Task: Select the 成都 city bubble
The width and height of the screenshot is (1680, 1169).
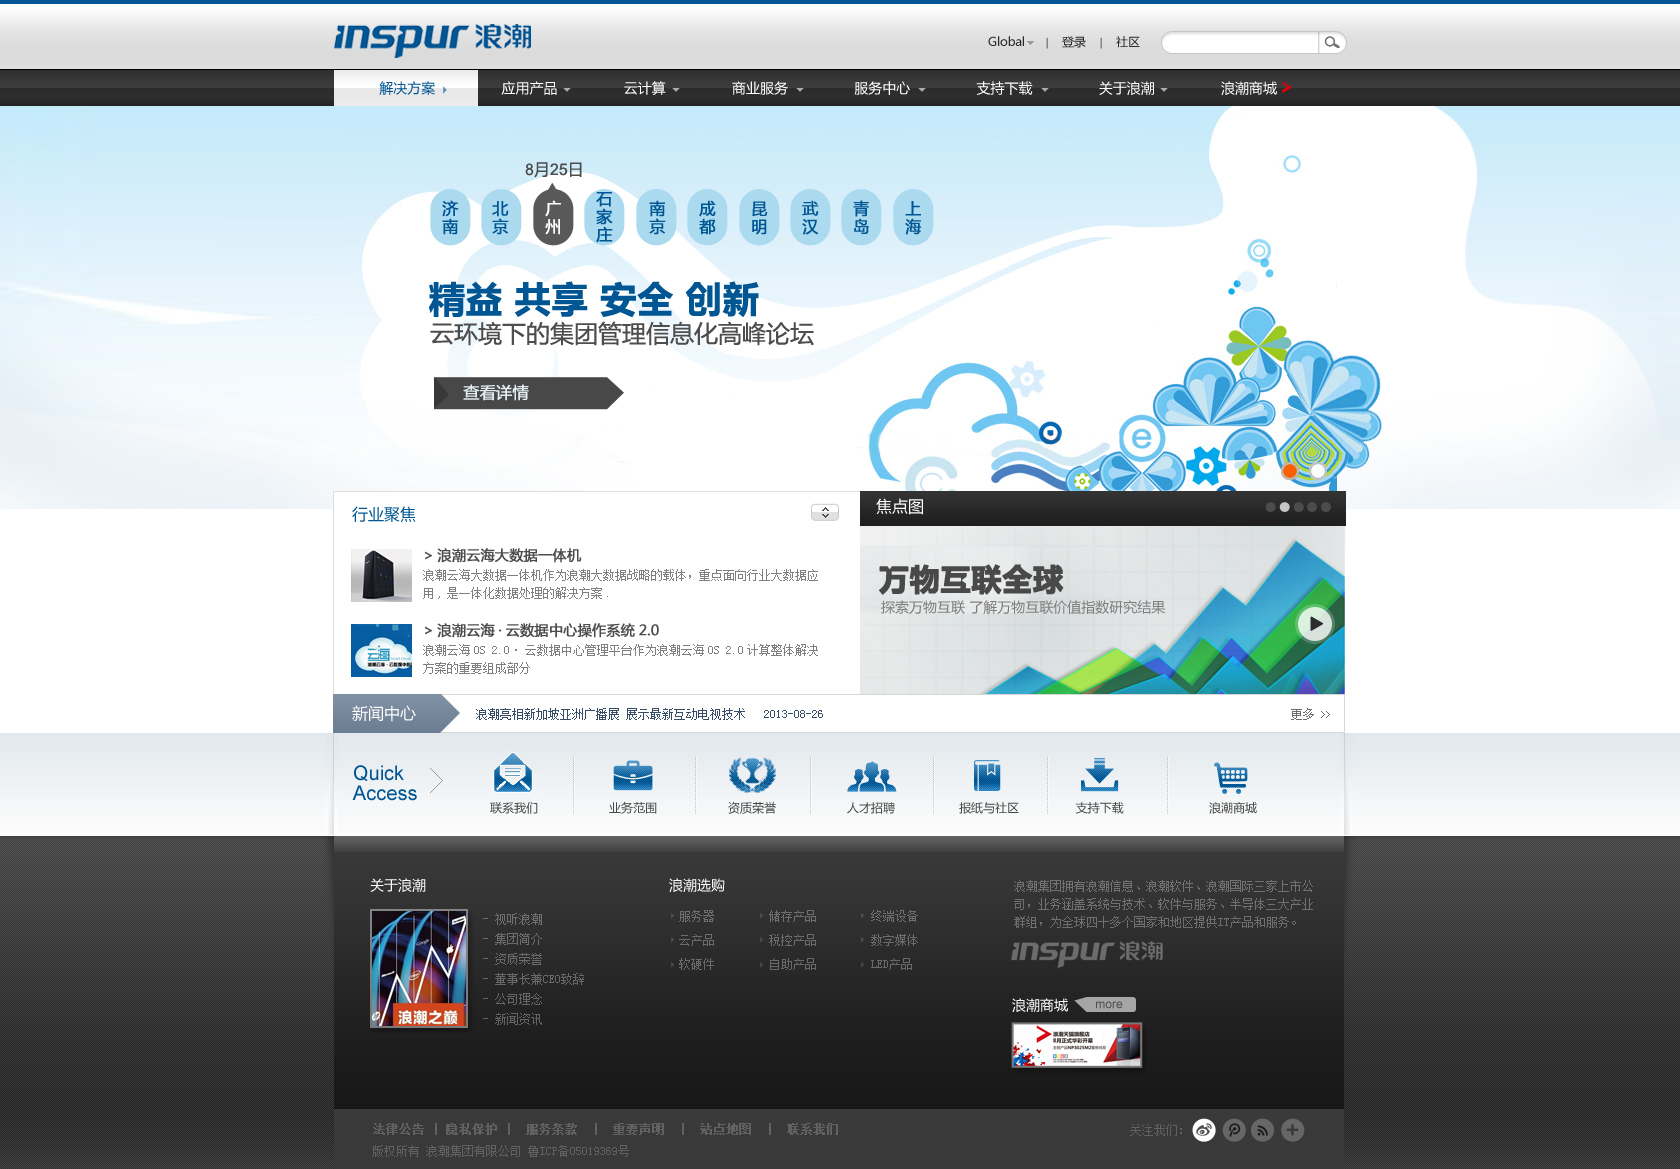Action: [707, 217]
